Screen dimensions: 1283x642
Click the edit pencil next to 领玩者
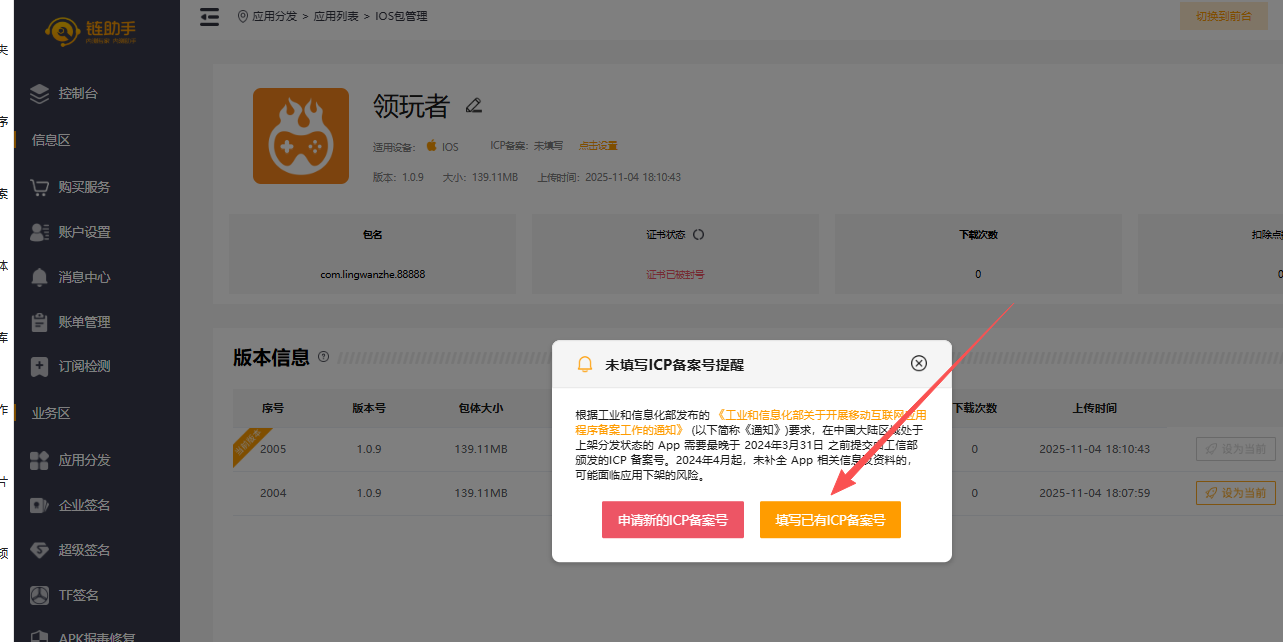click(474, 105)
